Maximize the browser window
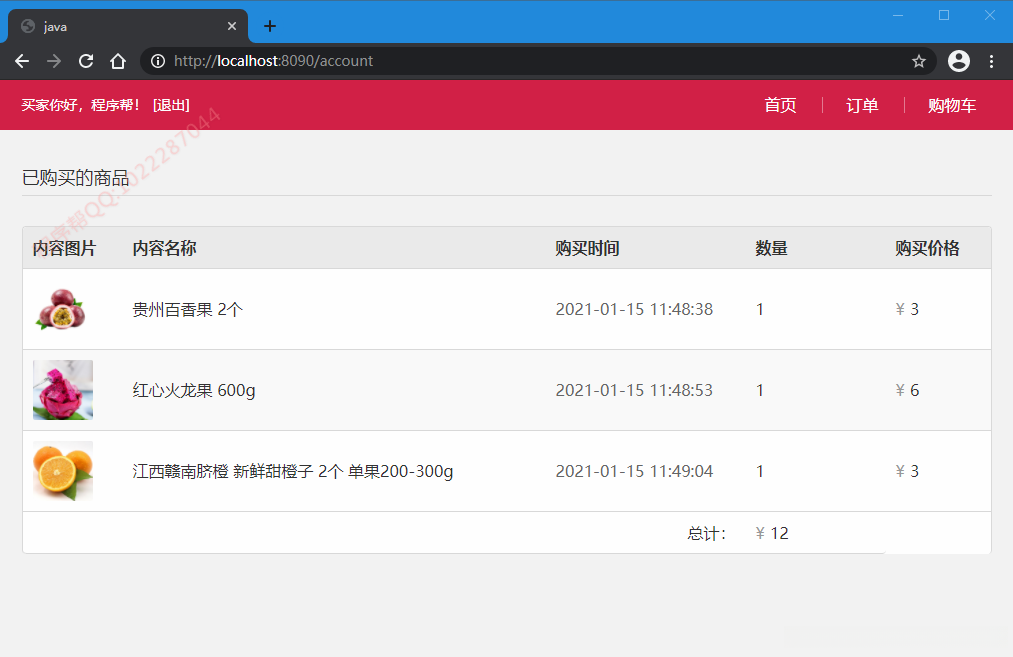The image size is (1013, 657). [944, 15]
